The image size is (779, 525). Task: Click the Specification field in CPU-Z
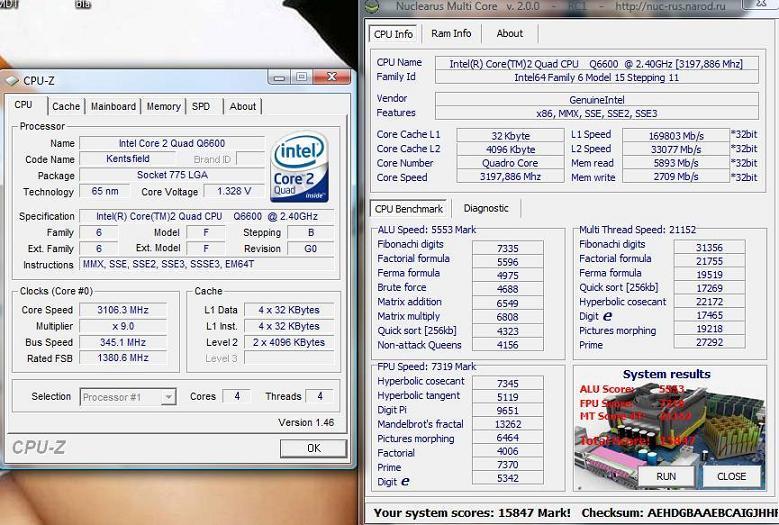pyautogui.click(x=207, y=216)
